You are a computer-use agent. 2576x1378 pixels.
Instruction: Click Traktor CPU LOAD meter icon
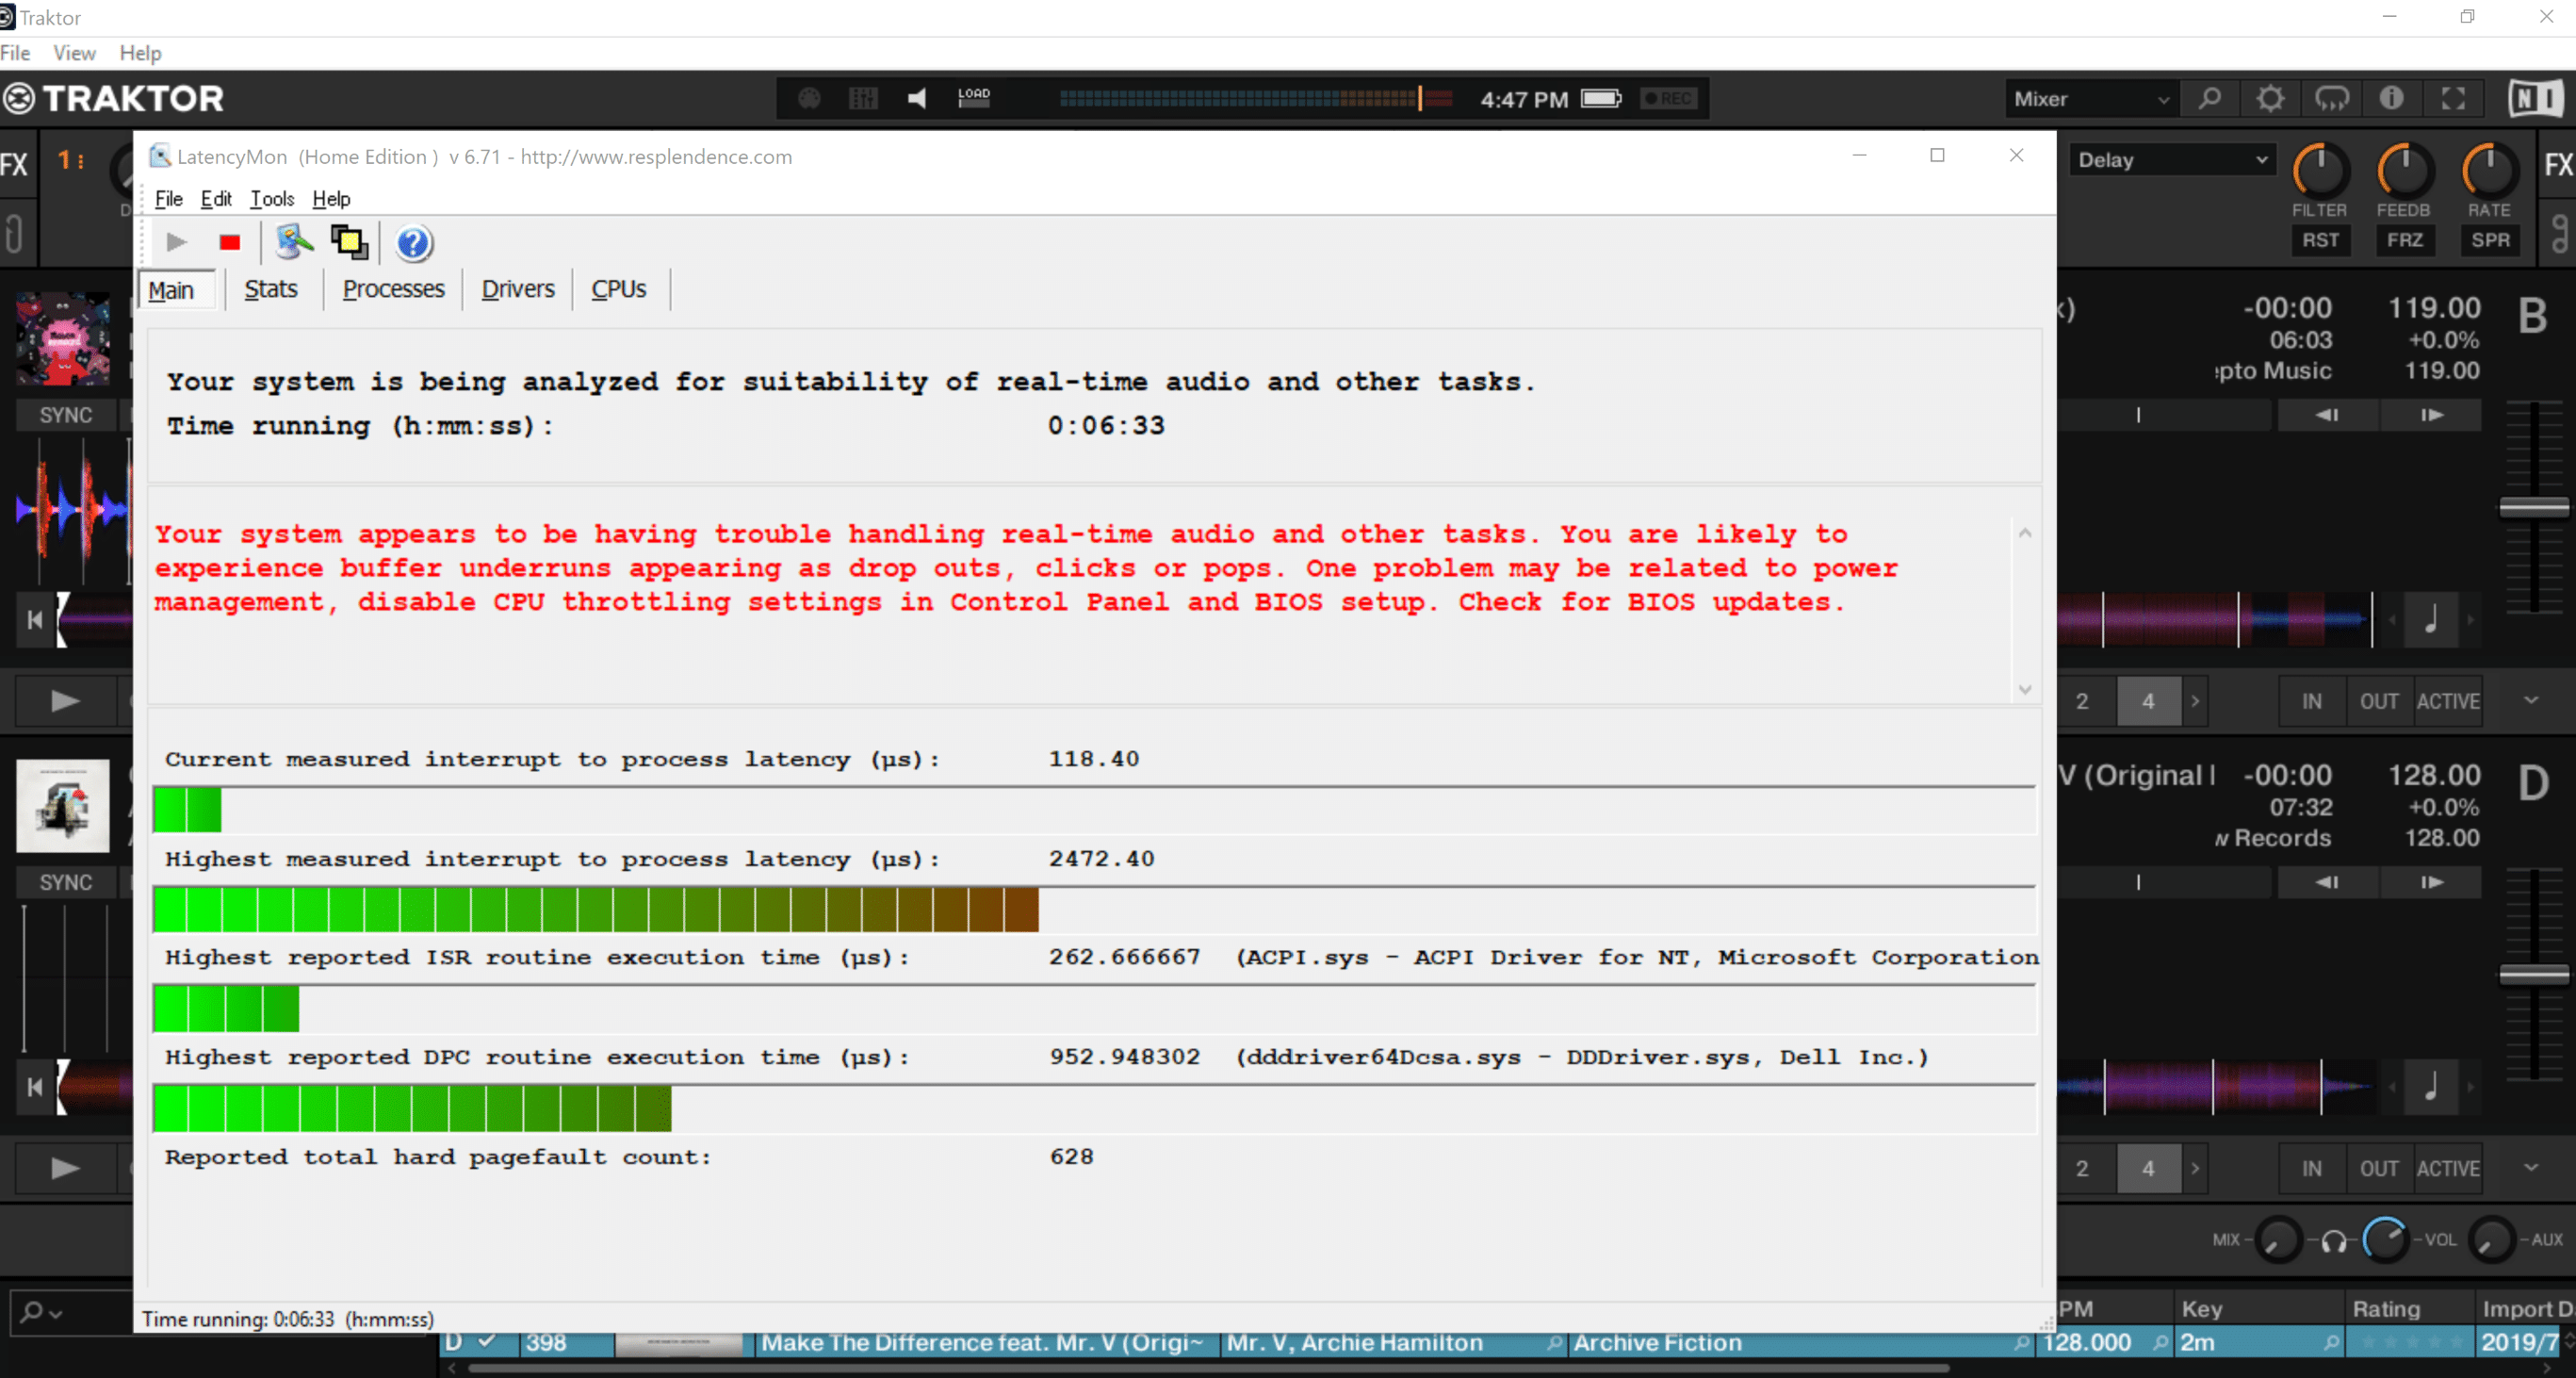click(973, 97)
